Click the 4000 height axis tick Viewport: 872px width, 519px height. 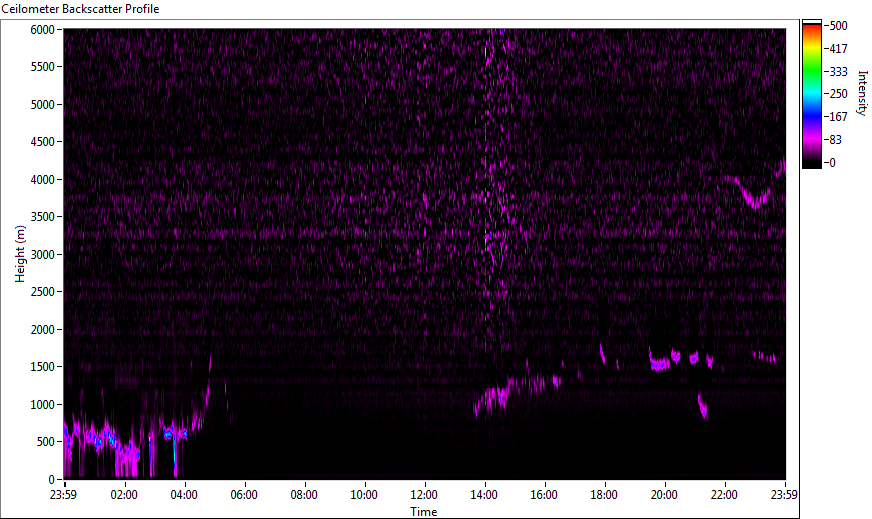pyautogui.click(x=42, y=180)
